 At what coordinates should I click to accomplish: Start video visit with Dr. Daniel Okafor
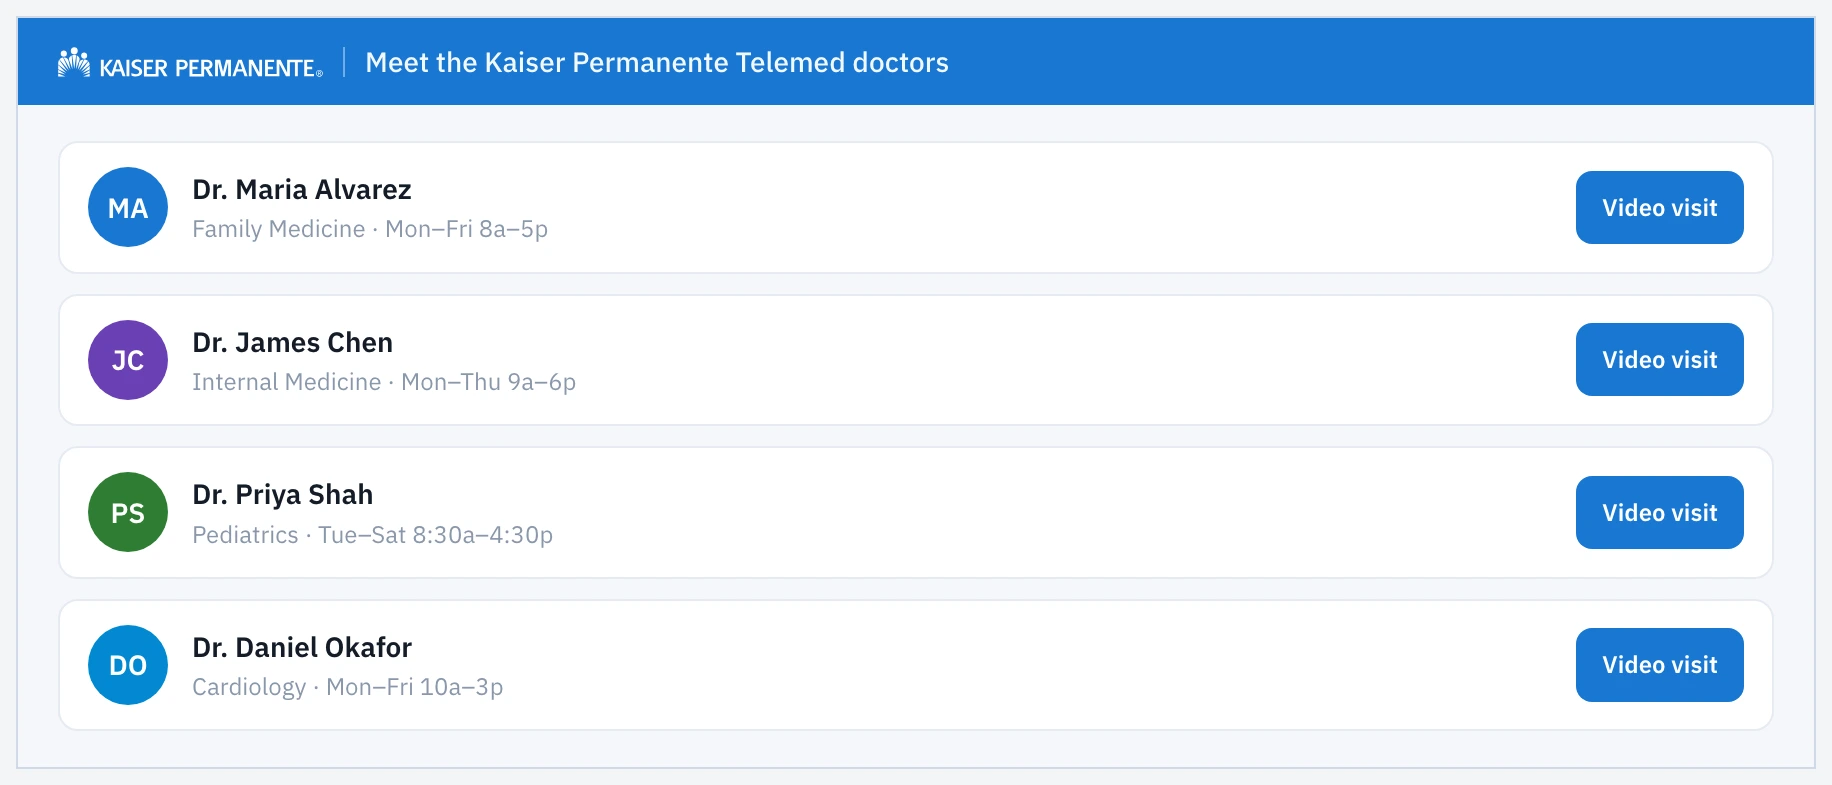point(1659,665)
